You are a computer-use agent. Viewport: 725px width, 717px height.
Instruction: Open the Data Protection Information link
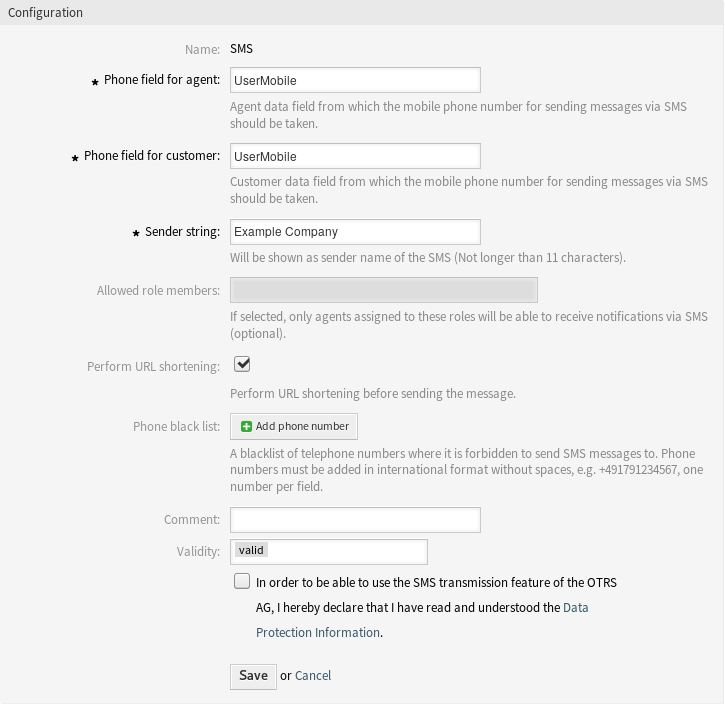click(x=318, y=632)
